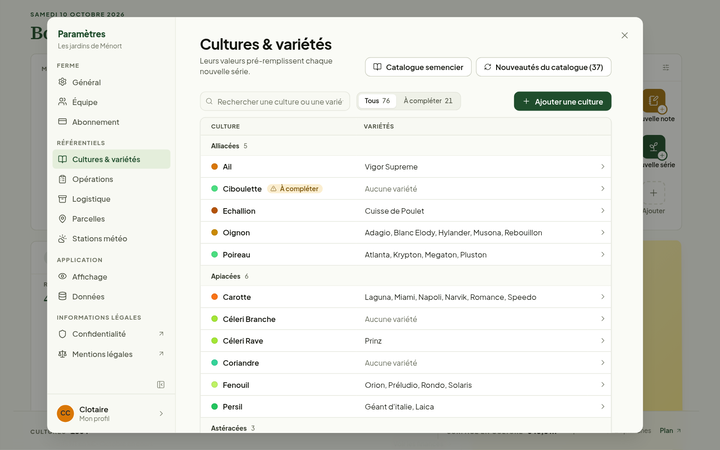Click the Ajouter plus tile behind dialog
This screenshot has height=450, width=720.
pos(653,193)
